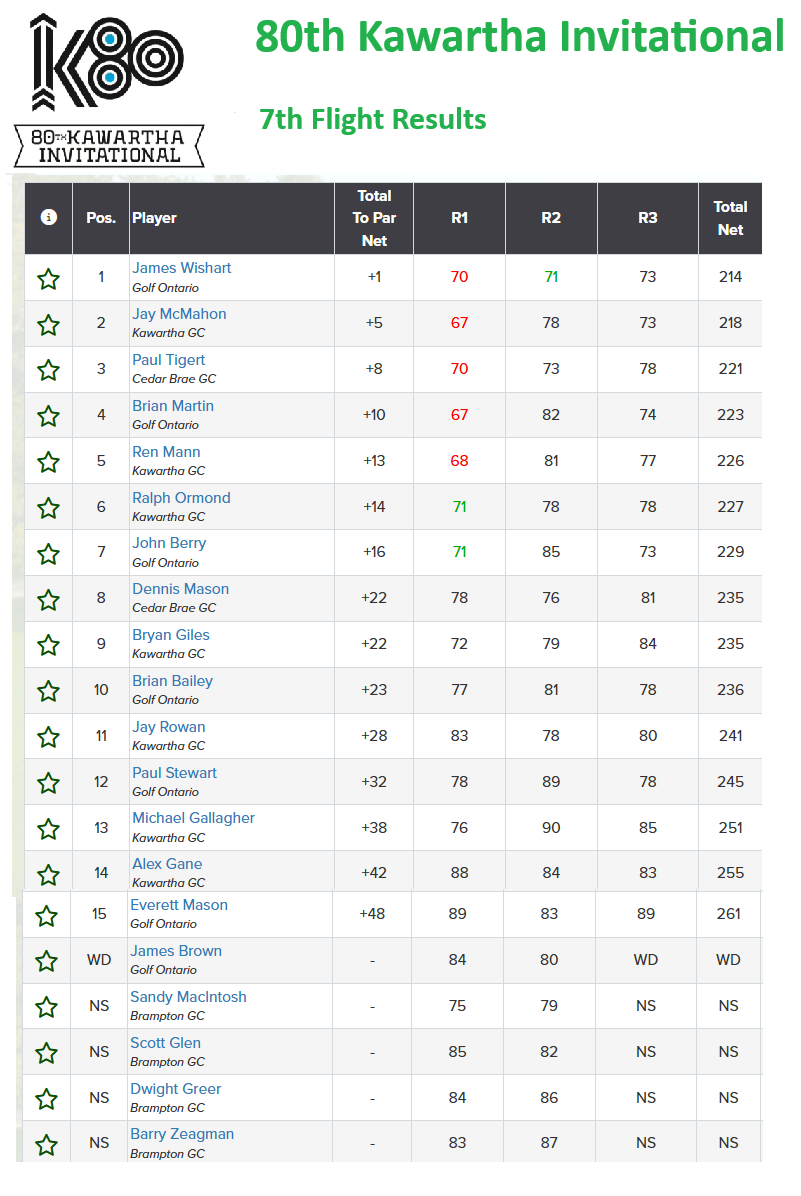Screen dimensions: 801x1196
Task: Toggle favorite star for Barry Zeagman
Action: click(47, 1145)
